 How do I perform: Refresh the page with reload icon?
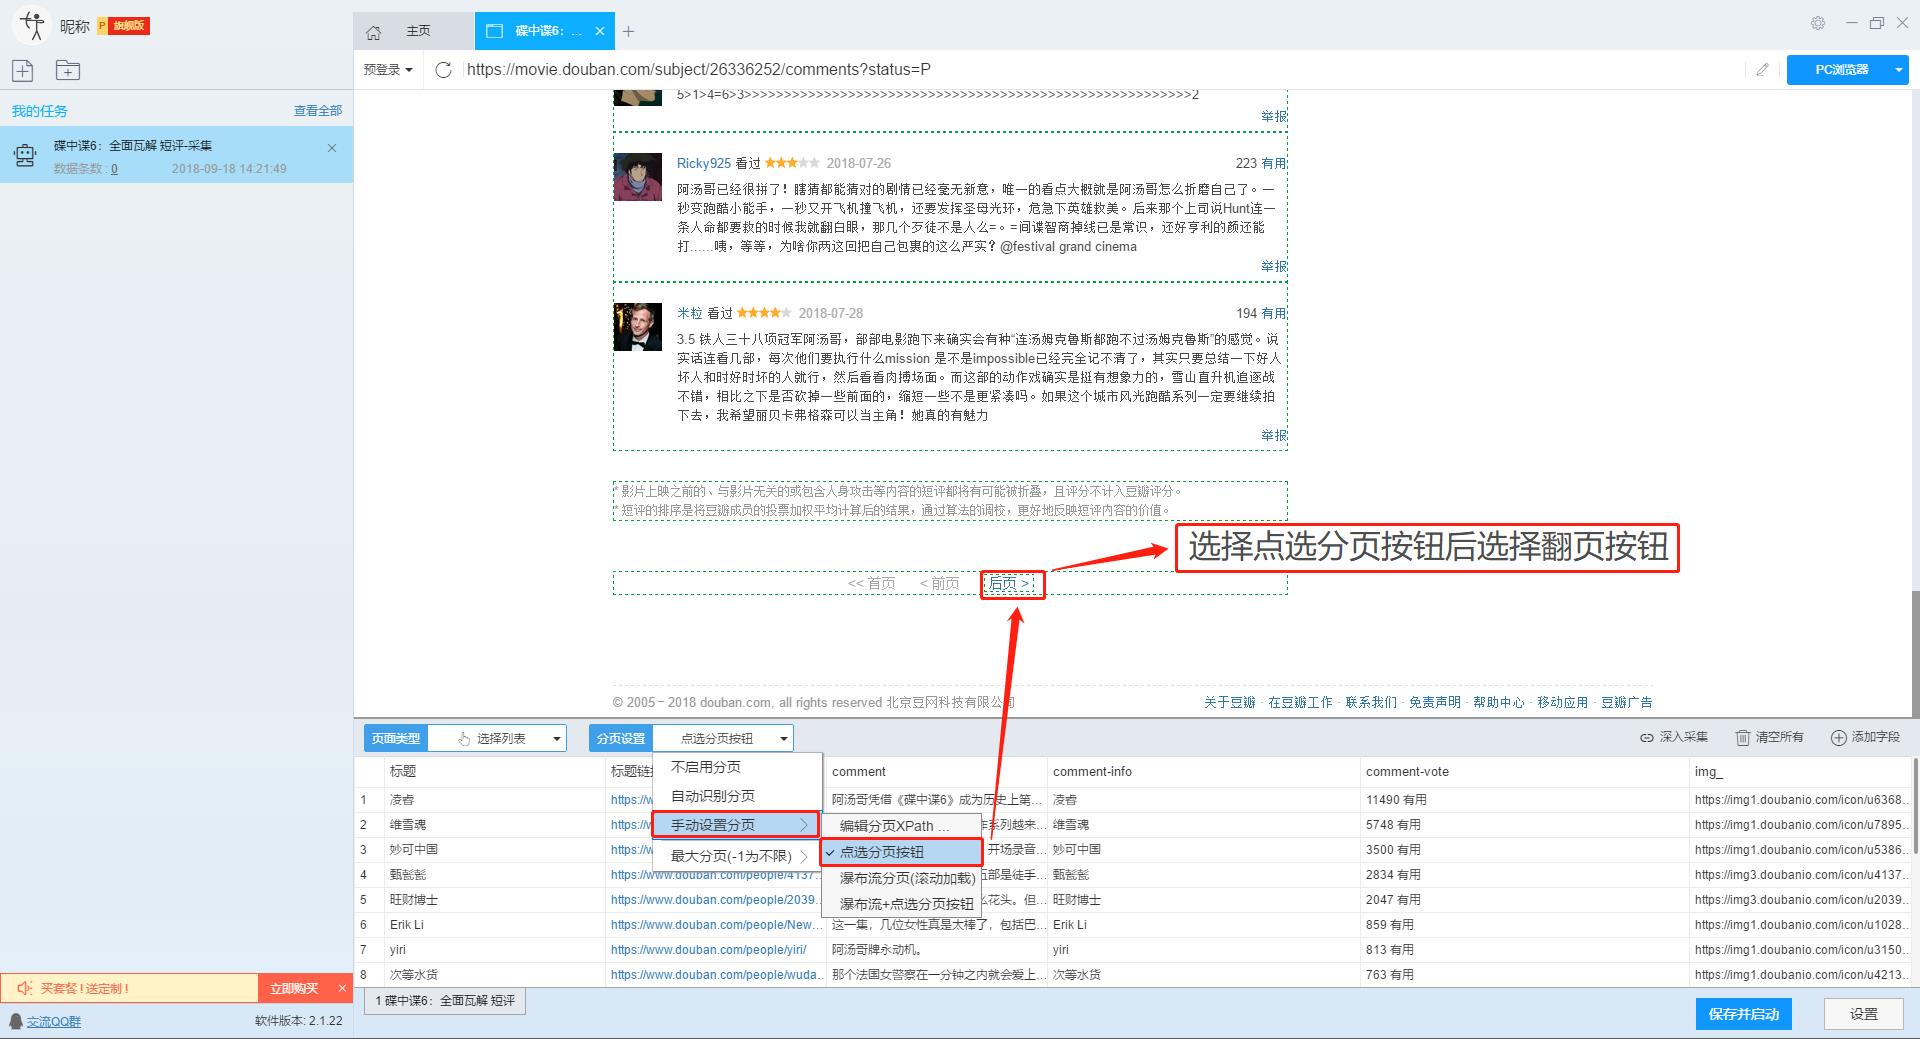tap(444, 69)
